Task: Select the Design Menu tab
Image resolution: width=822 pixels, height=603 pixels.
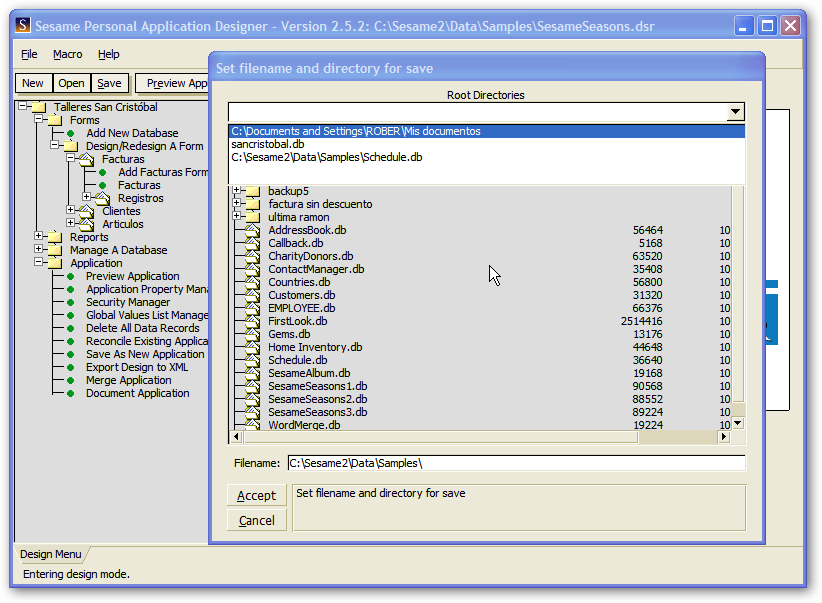Action: (51, 554)
